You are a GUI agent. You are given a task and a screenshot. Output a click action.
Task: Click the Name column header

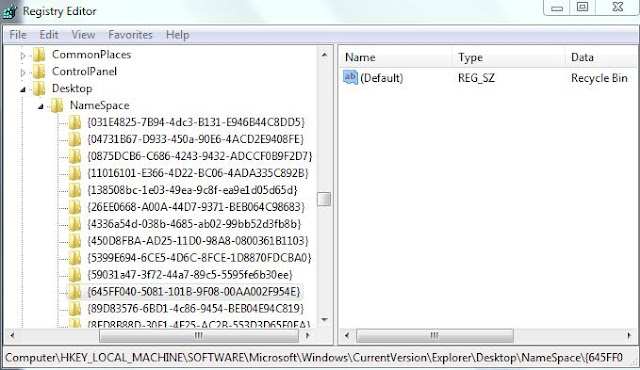(x=396, y=58)
